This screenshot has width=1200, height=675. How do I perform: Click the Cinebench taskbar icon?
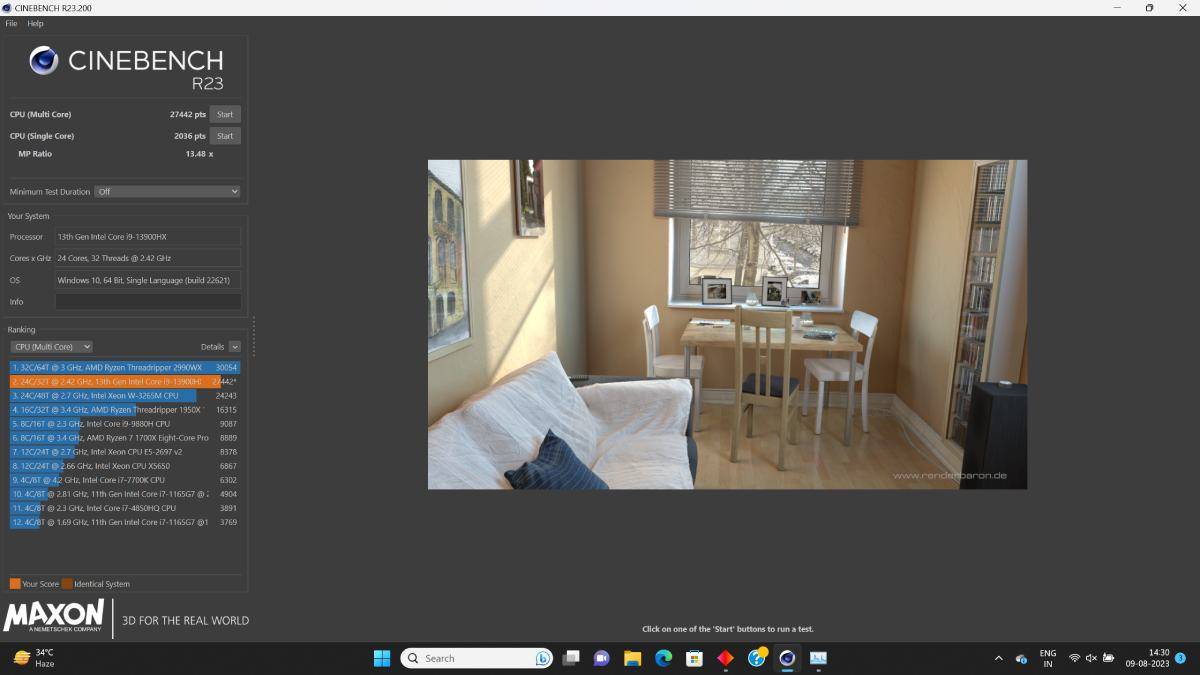[787, 658]
